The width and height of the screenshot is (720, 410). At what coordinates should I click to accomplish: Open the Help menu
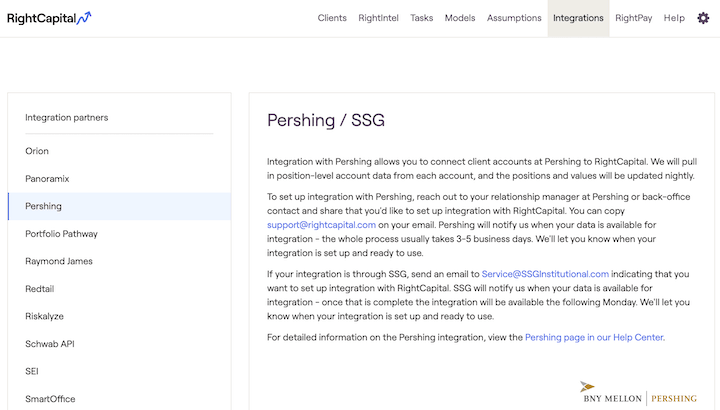pyautogui.click(x=674, y=18)
